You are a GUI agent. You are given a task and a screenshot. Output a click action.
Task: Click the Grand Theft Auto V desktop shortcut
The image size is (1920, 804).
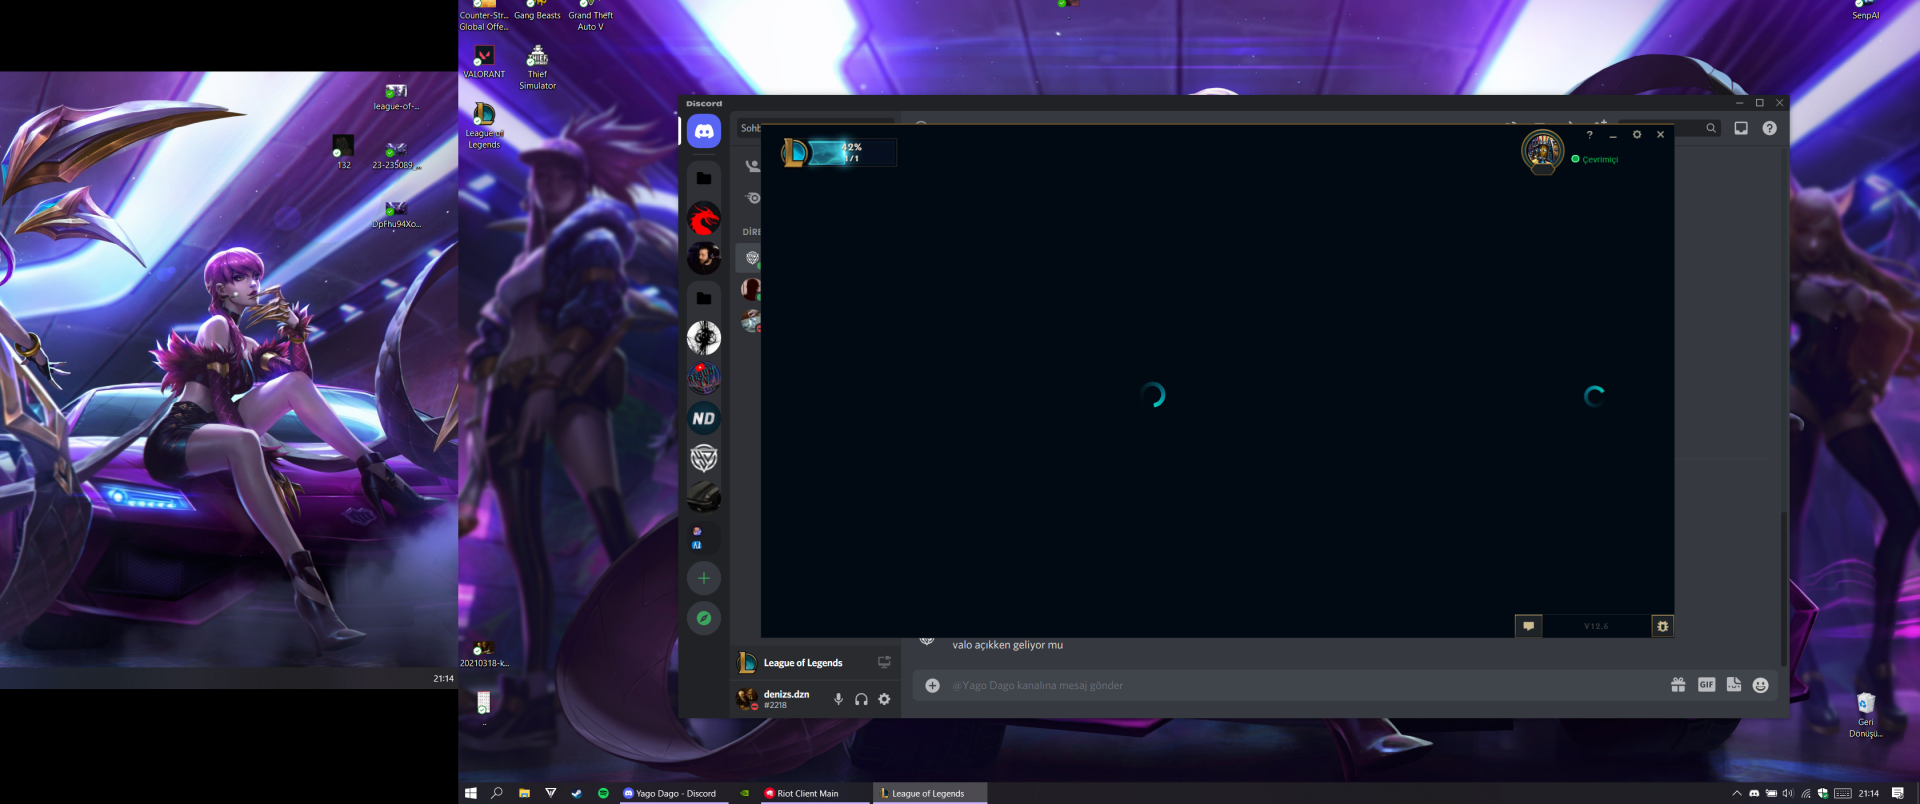click(x=591, y=17)
